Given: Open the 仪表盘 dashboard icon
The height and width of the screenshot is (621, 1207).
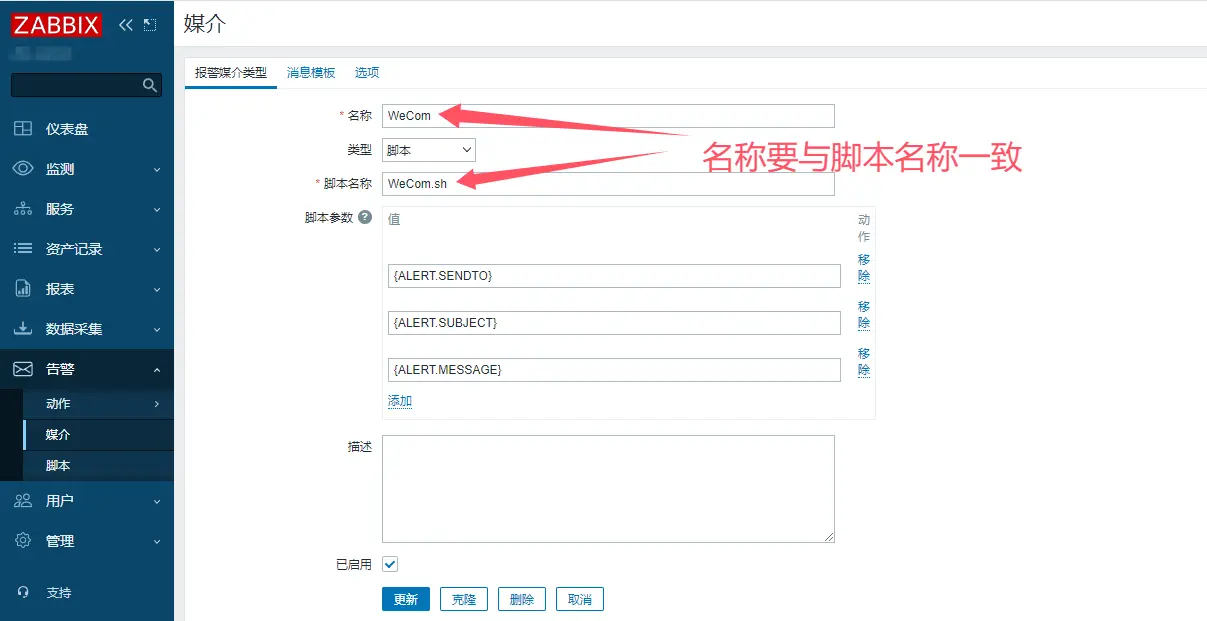Looking at the screenshot, I should pos(22,129).
